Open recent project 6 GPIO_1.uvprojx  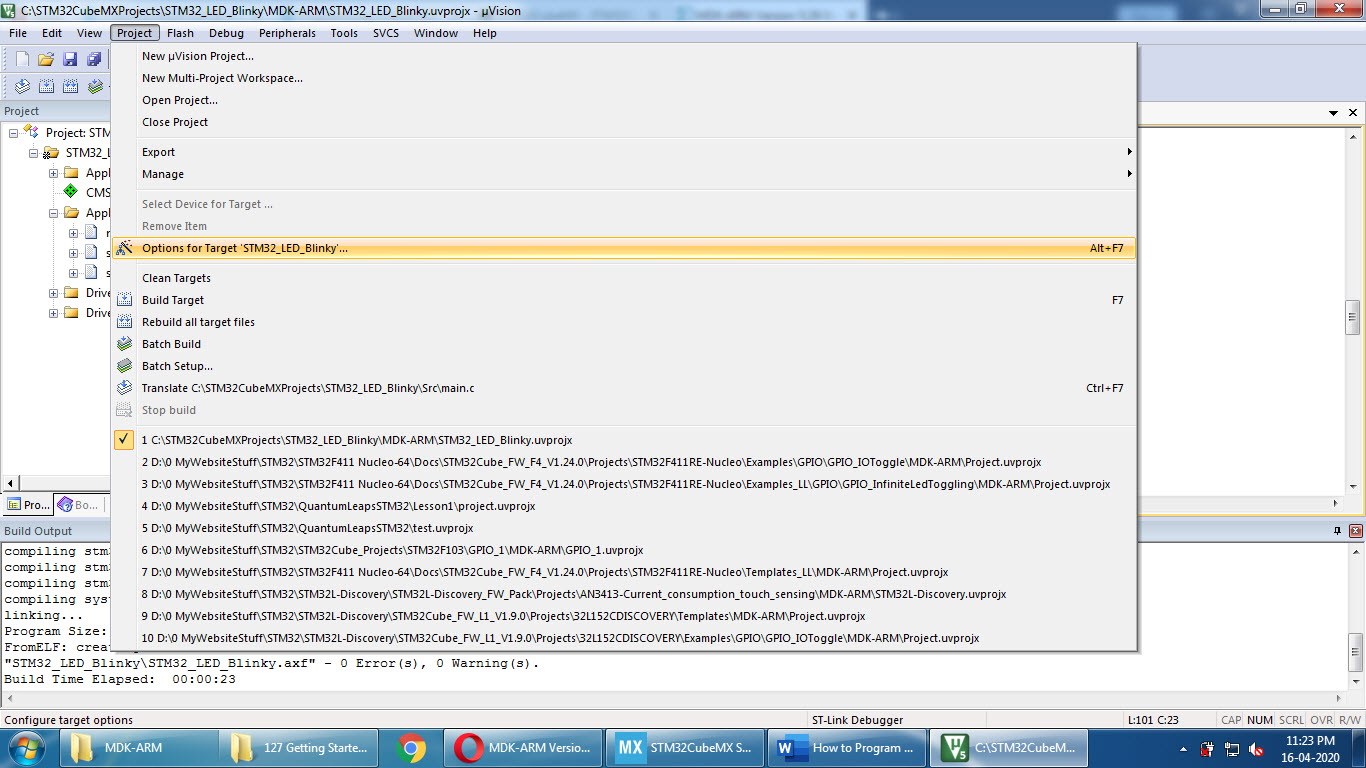(623, 550)
